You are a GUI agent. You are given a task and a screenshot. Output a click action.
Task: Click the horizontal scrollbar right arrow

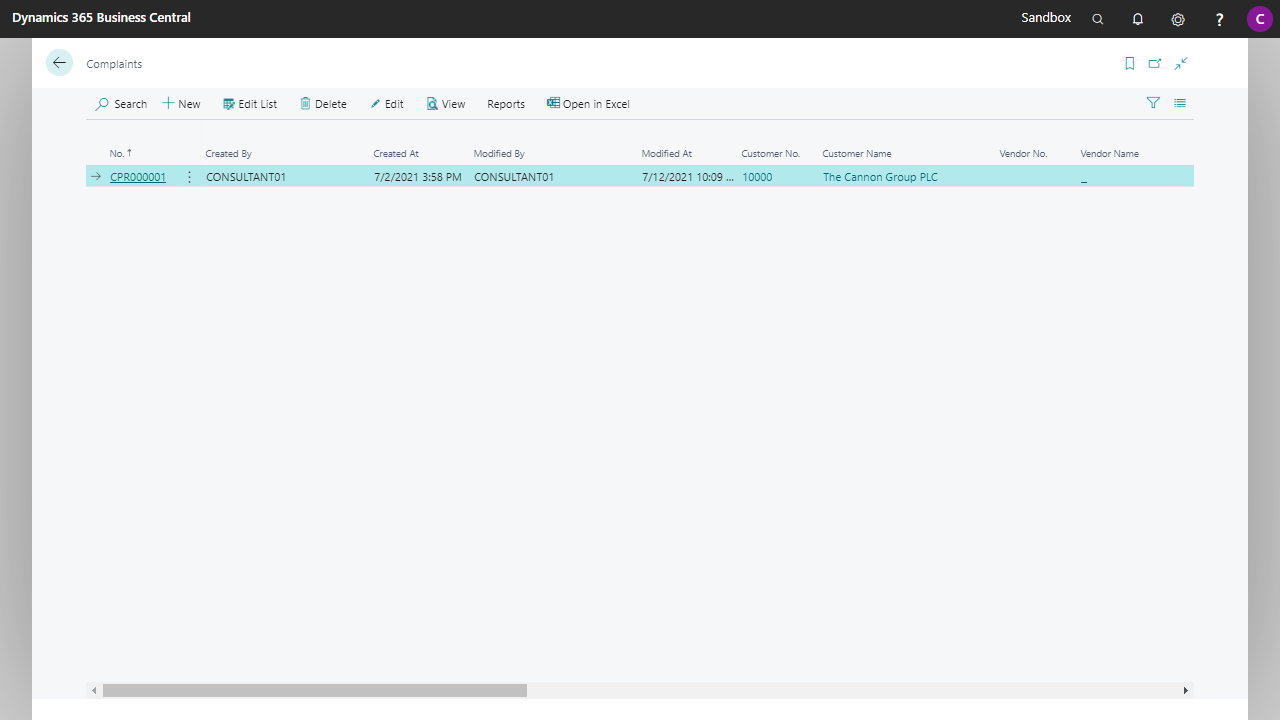tap(1184, 690)
